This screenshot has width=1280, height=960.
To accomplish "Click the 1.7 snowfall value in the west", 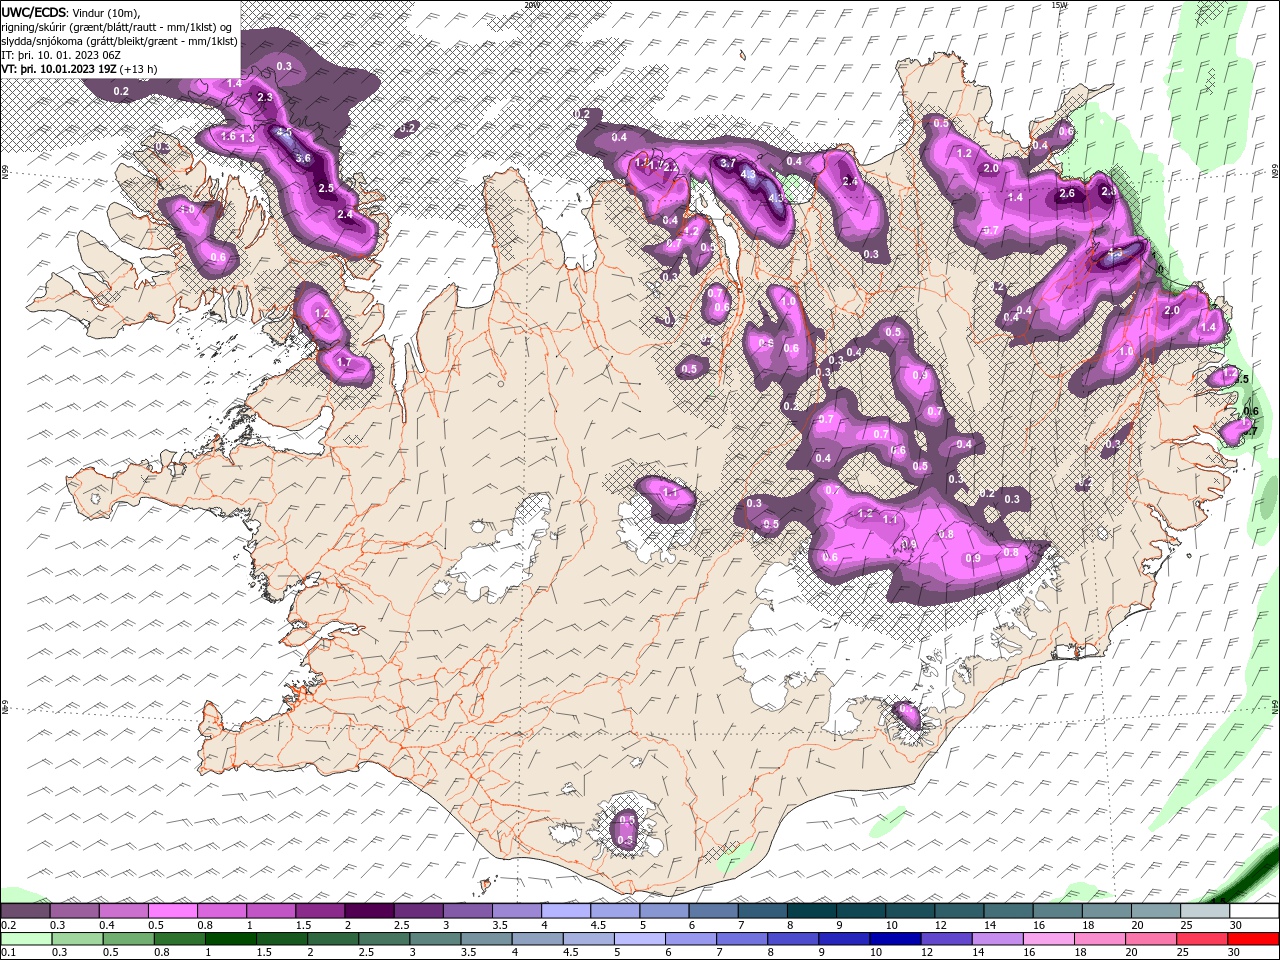I will pyautogui.click(x=344, y=362).
